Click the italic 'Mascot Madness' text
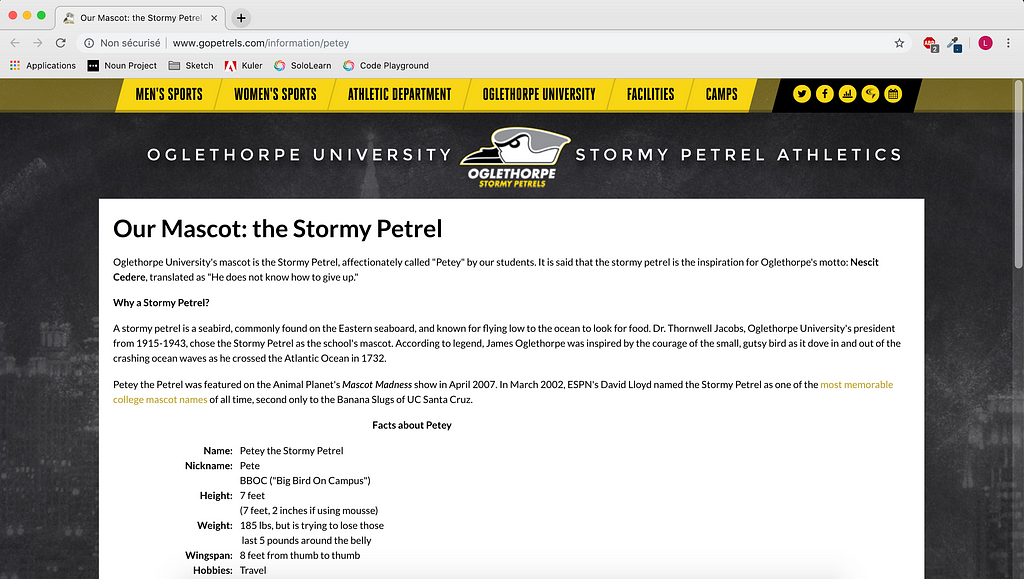The image size is (1024, 579). pos(377,384)
